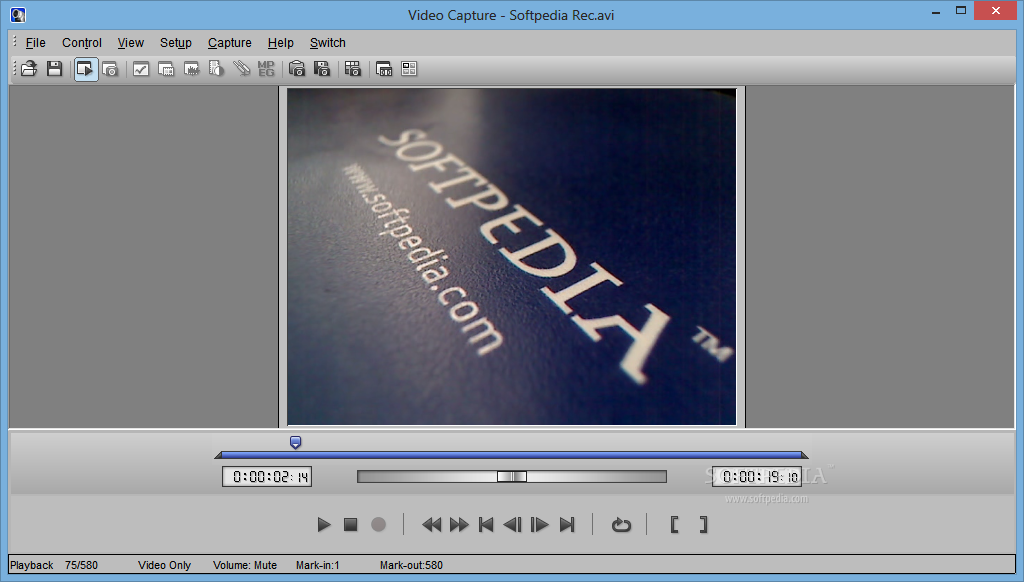The height and width of the screenshot is (582, 1024).
Task: Toggle the Playback mode toolbar button
Action: point(86,69)
